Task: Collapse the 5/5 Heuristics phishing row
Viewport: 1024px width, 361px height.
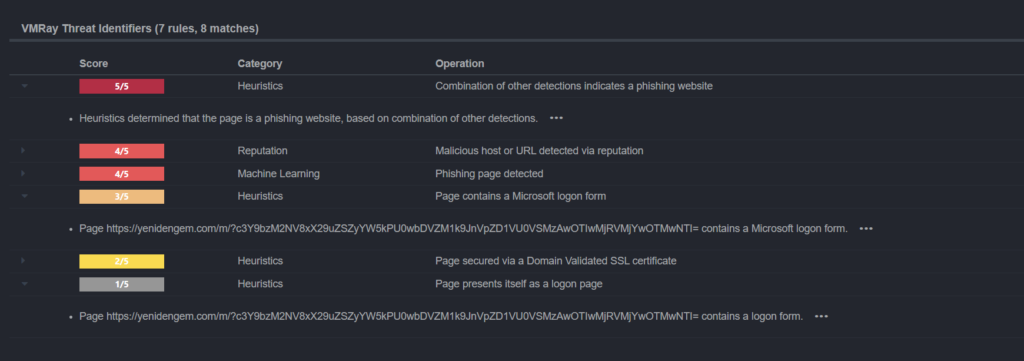Action: click(24, 86)
